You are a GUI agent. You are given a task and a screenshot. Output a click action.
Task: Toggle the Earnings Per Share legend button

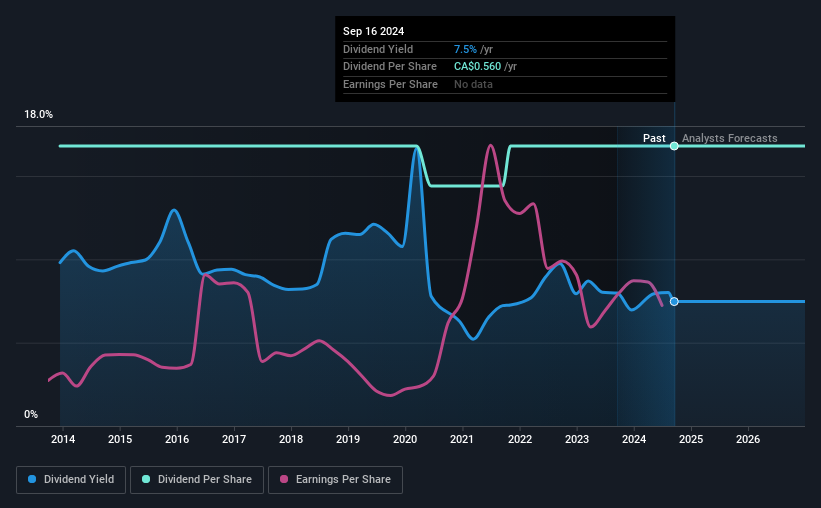point(335,480)
